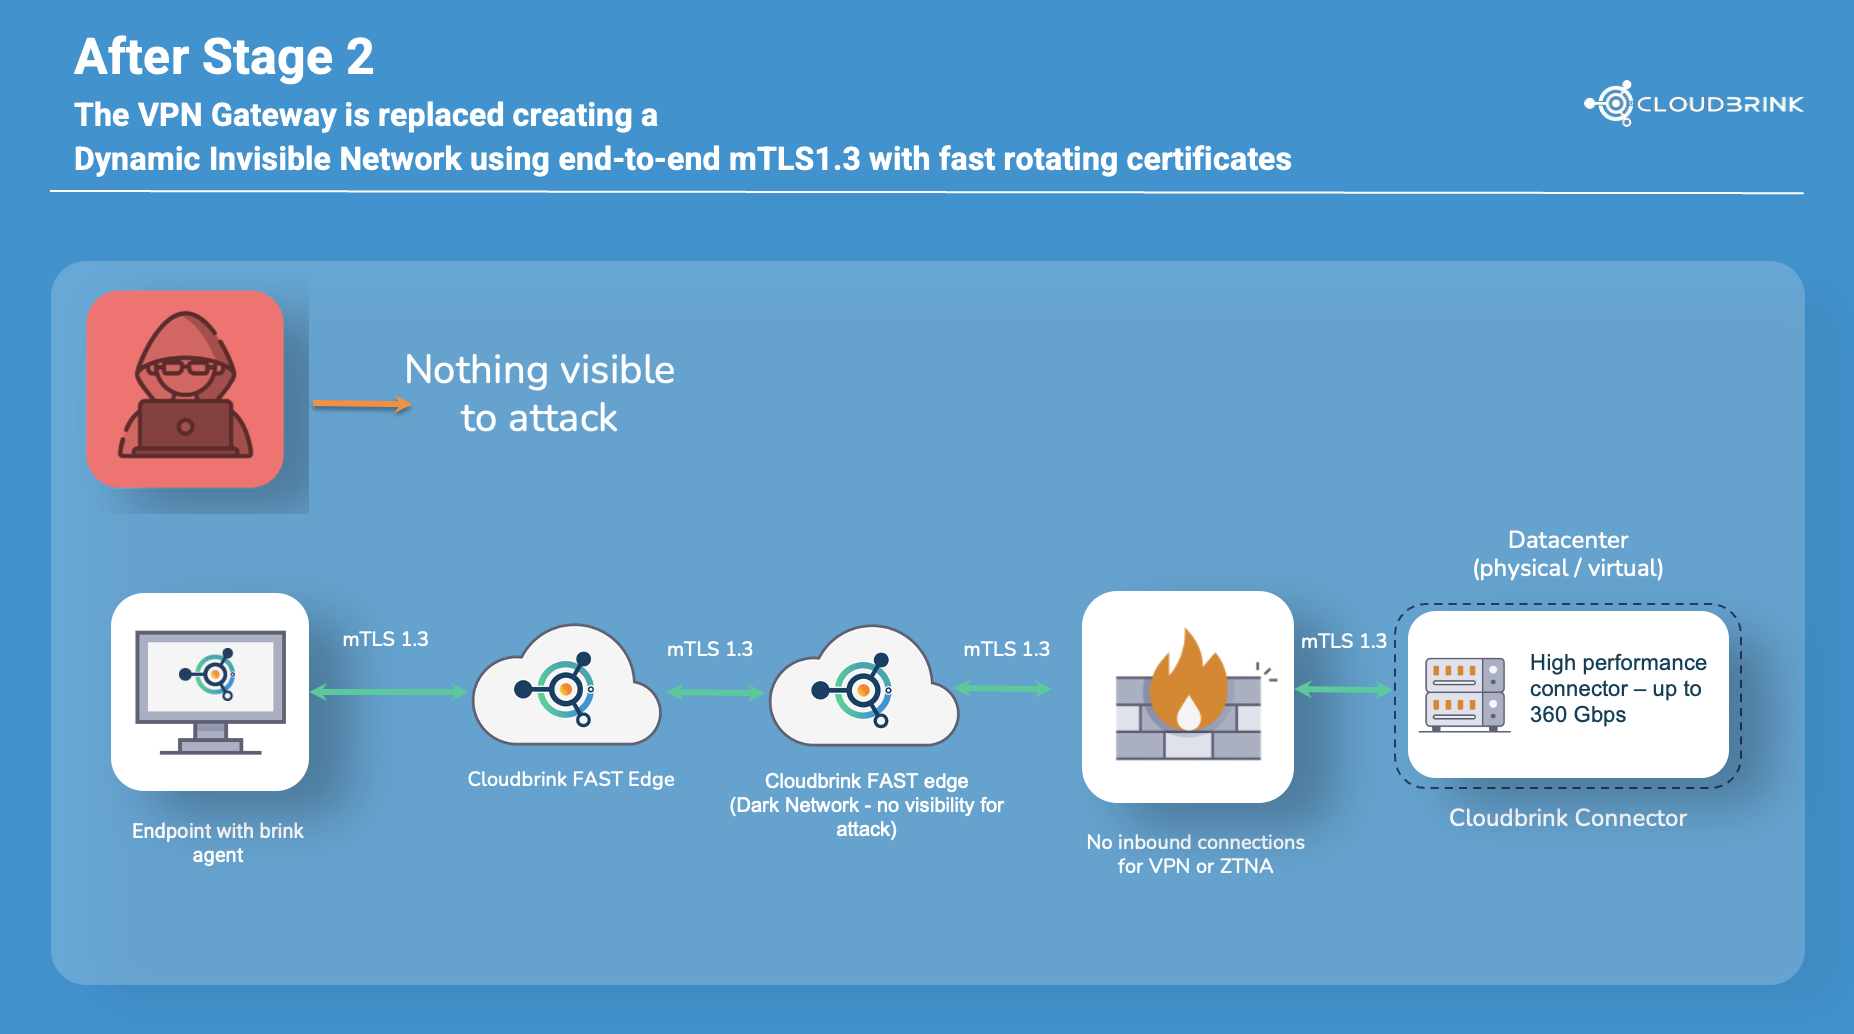The image size is (1854, 1034).
Task: Click mTLS 1.3 label between firewall and connector
Action: [1344, 641]
